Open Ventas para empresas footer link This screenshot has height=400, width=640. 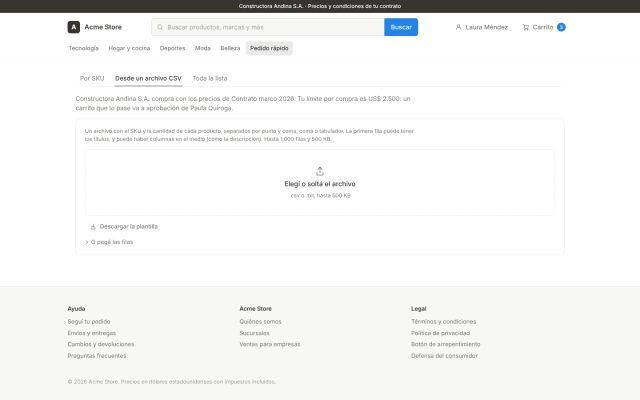point(270,344)
